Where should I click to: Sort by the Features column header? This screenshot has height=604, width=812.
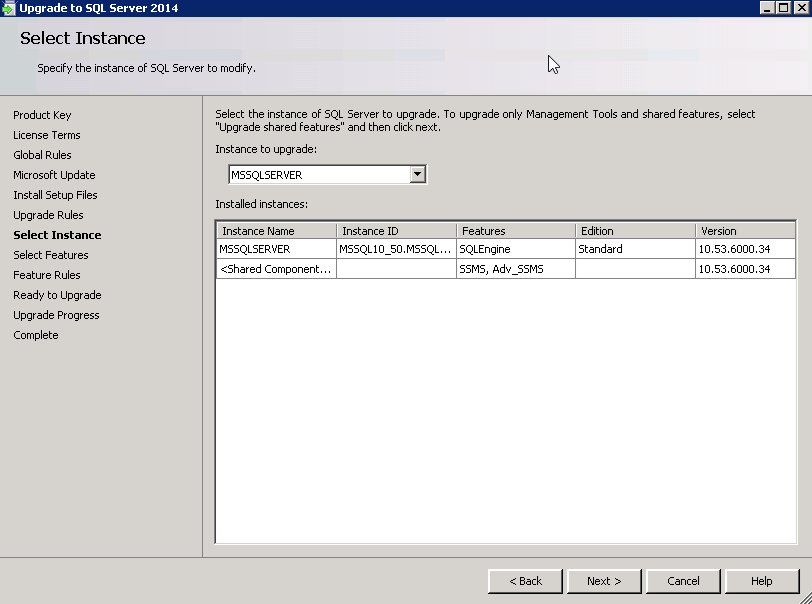(x=516, y=231)
